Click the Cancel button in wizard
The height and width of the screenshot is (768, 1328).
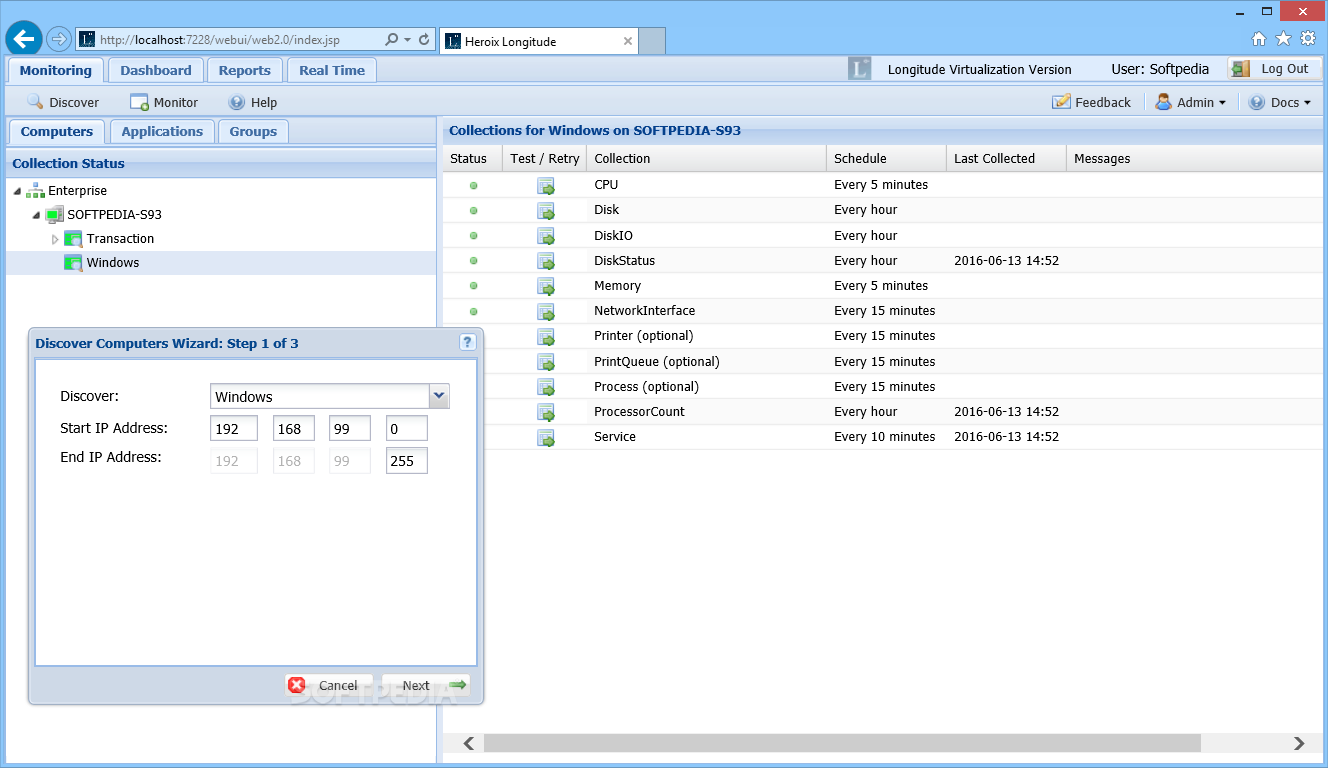pyautogui.click(x=328, y=685)
